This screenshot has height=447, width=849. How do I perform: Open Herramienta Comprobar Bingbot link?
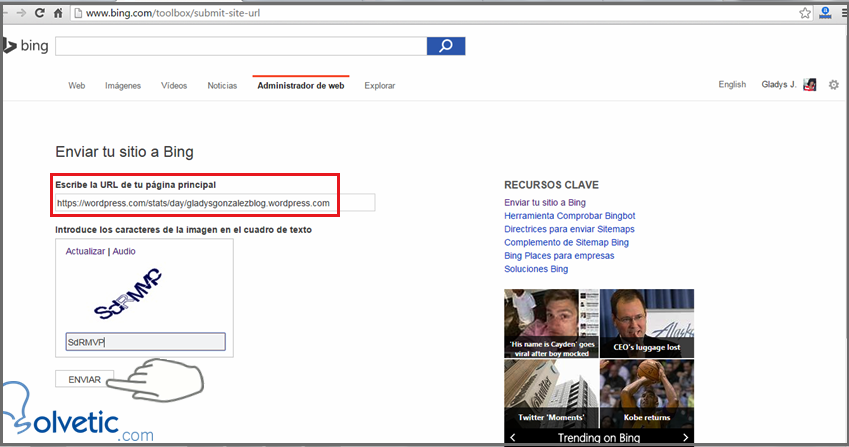click(570, 215)
